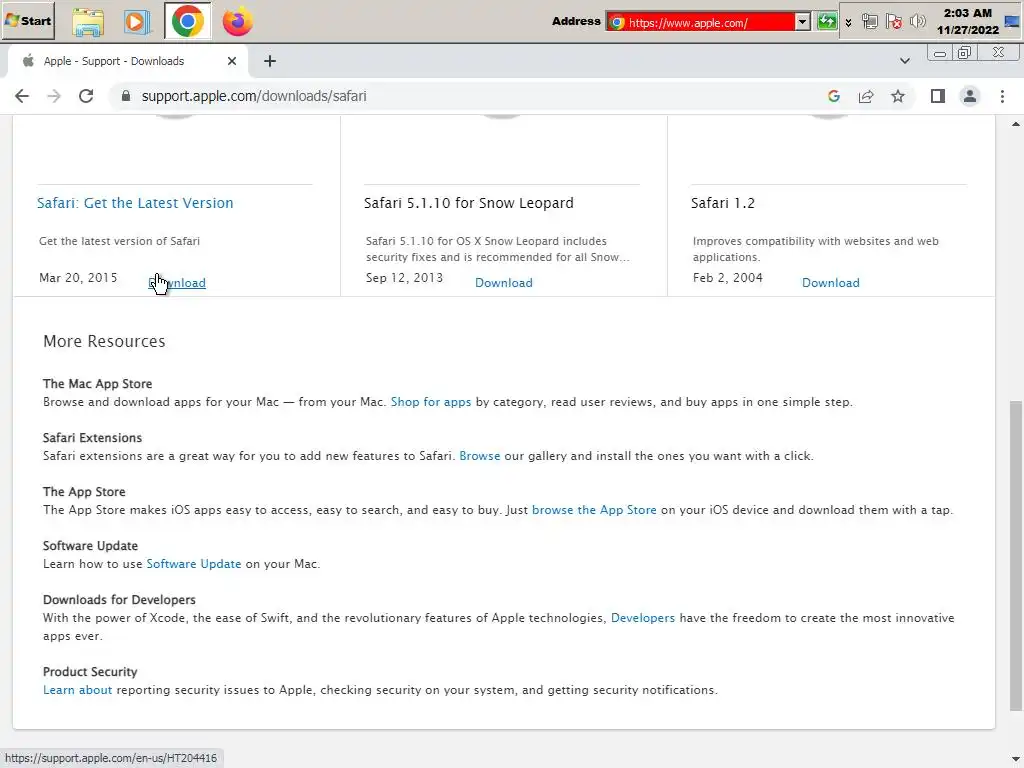Screen dimensions: 1024x768
Task: Click the Mar 20, 2015 date text
Action: click(x=78, y=278)
